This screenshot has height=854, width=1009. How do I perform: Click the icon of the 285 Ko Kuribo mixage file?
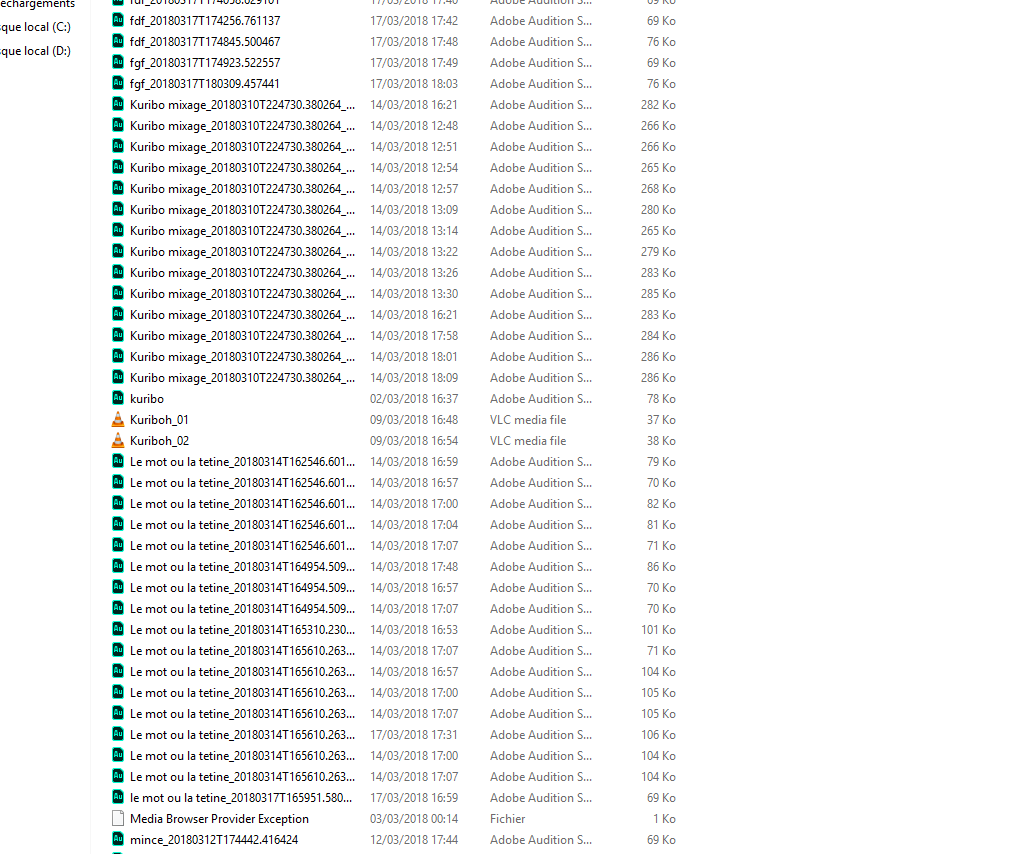[118, 293]
